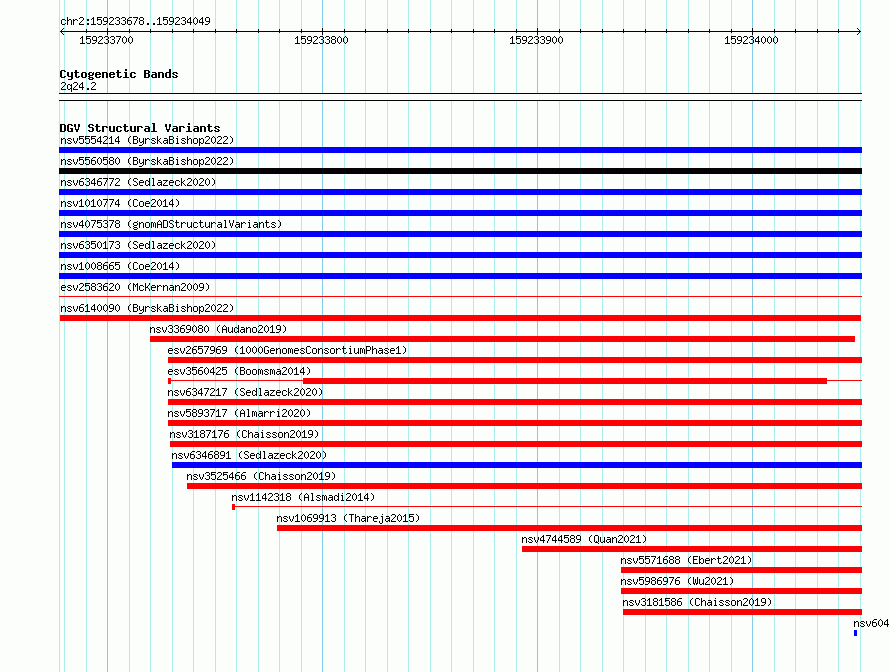The image size is (890, 672).
Task: Open nsv5893717 (Almarri2020) label
Action: click(239, 413)
